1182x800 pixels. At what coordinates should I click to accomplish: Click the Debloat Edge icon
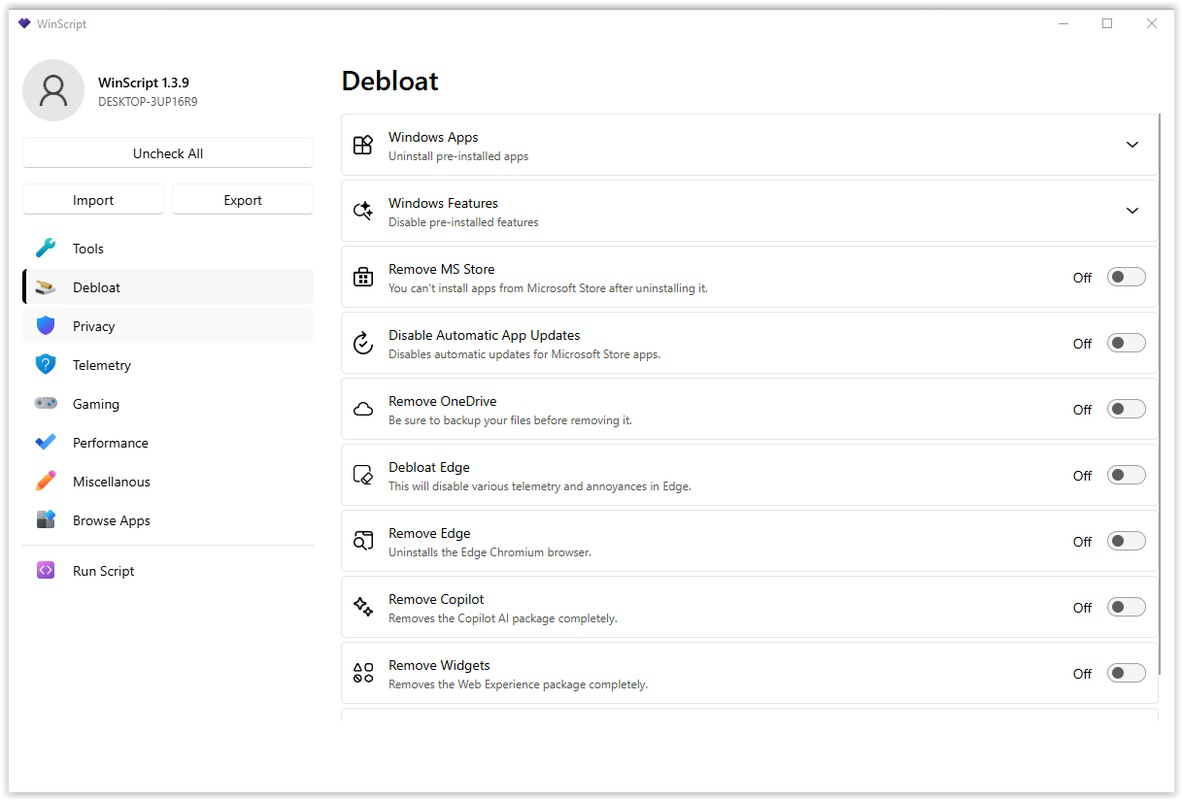(363, 475)
